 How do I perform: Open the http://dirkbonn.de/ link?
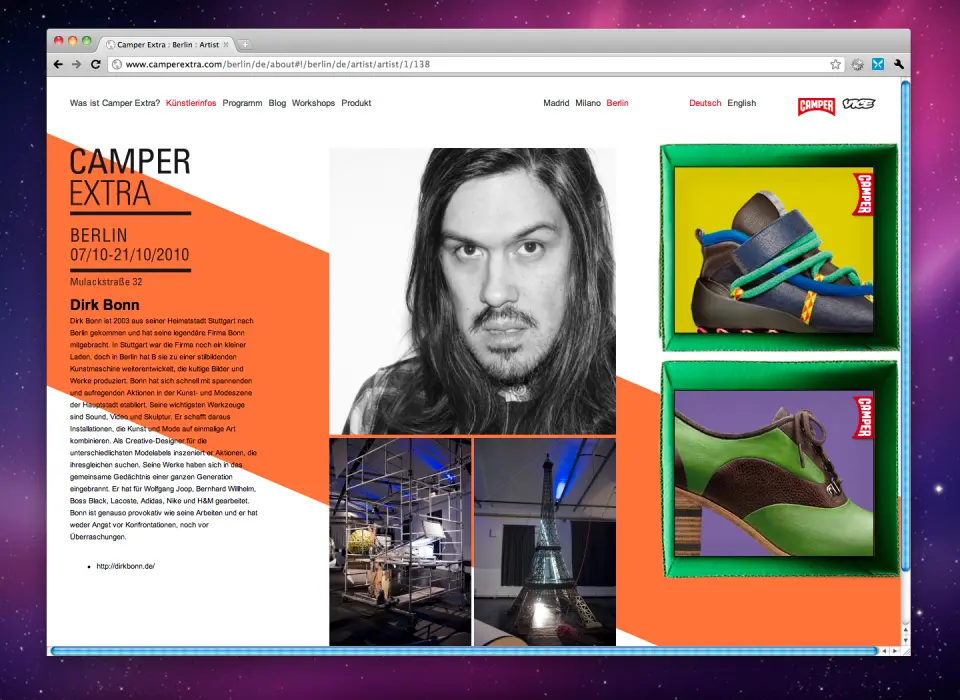pos(126,566)
